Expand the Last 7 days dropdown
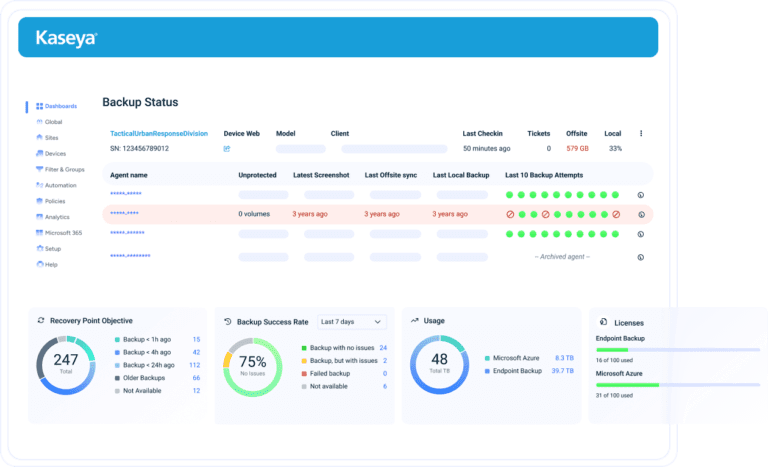The height and width of the screenshot is (467, 768). tap(351, 322)
